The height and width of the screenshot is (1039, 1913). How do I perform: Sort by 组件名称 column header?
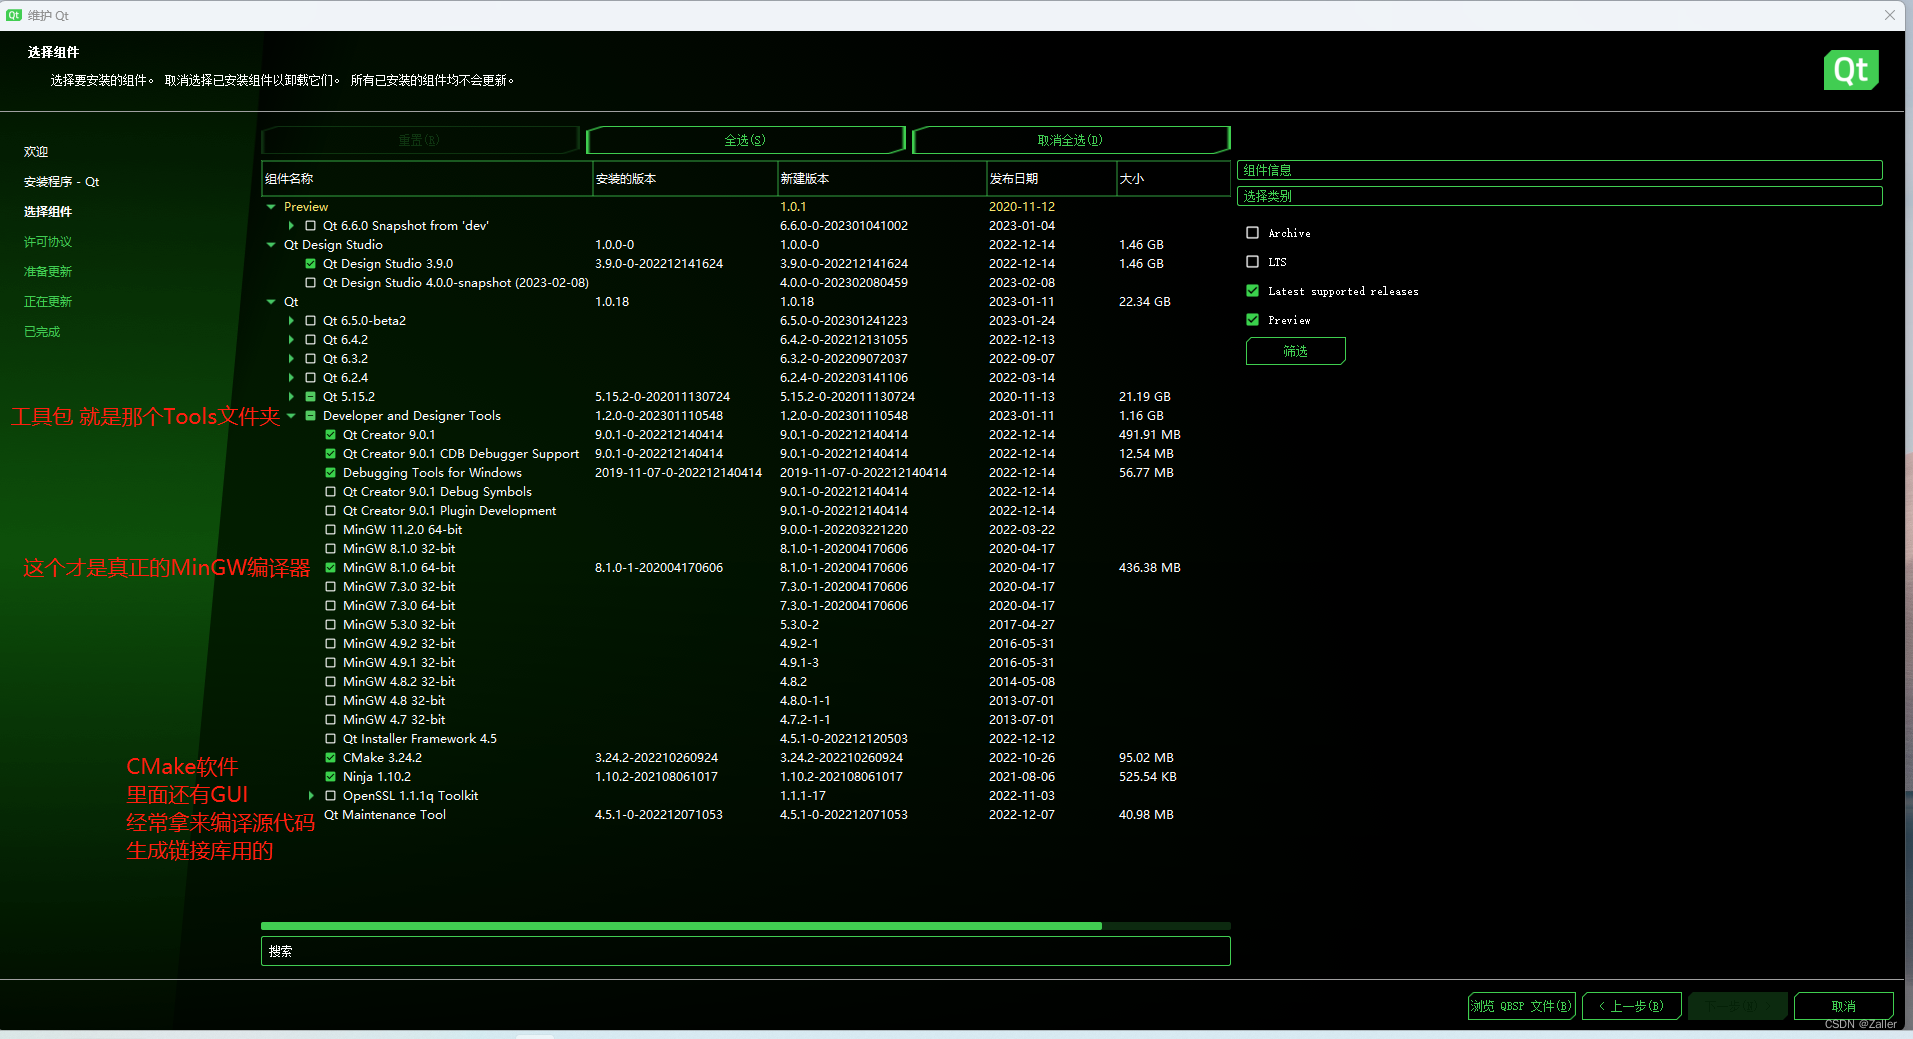427,179
